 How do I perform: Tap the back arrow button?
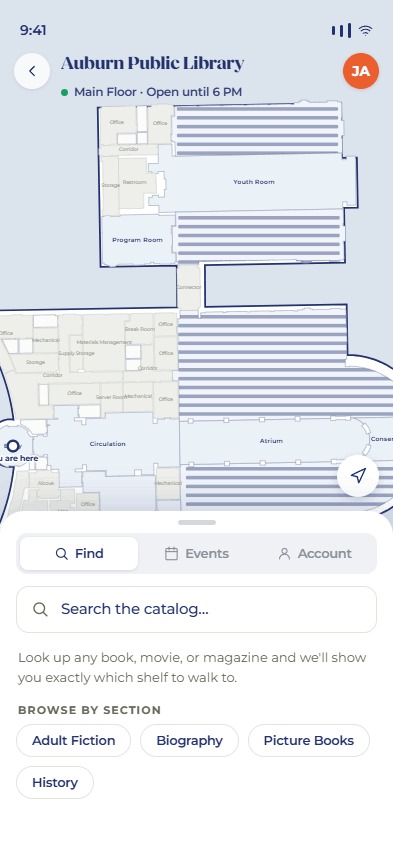[32, 71]
